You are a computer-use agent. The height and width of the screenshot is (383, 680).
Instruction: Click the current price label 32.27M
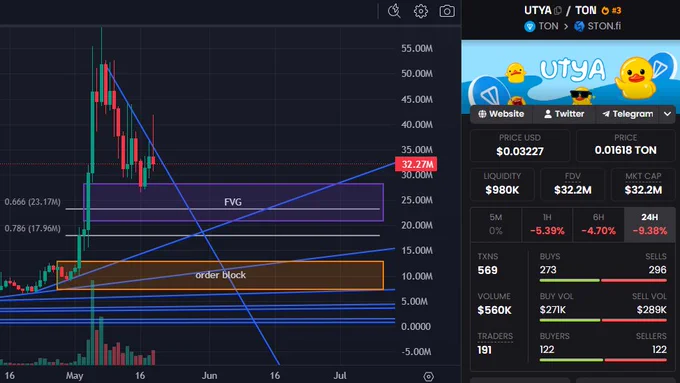[416, 164]
